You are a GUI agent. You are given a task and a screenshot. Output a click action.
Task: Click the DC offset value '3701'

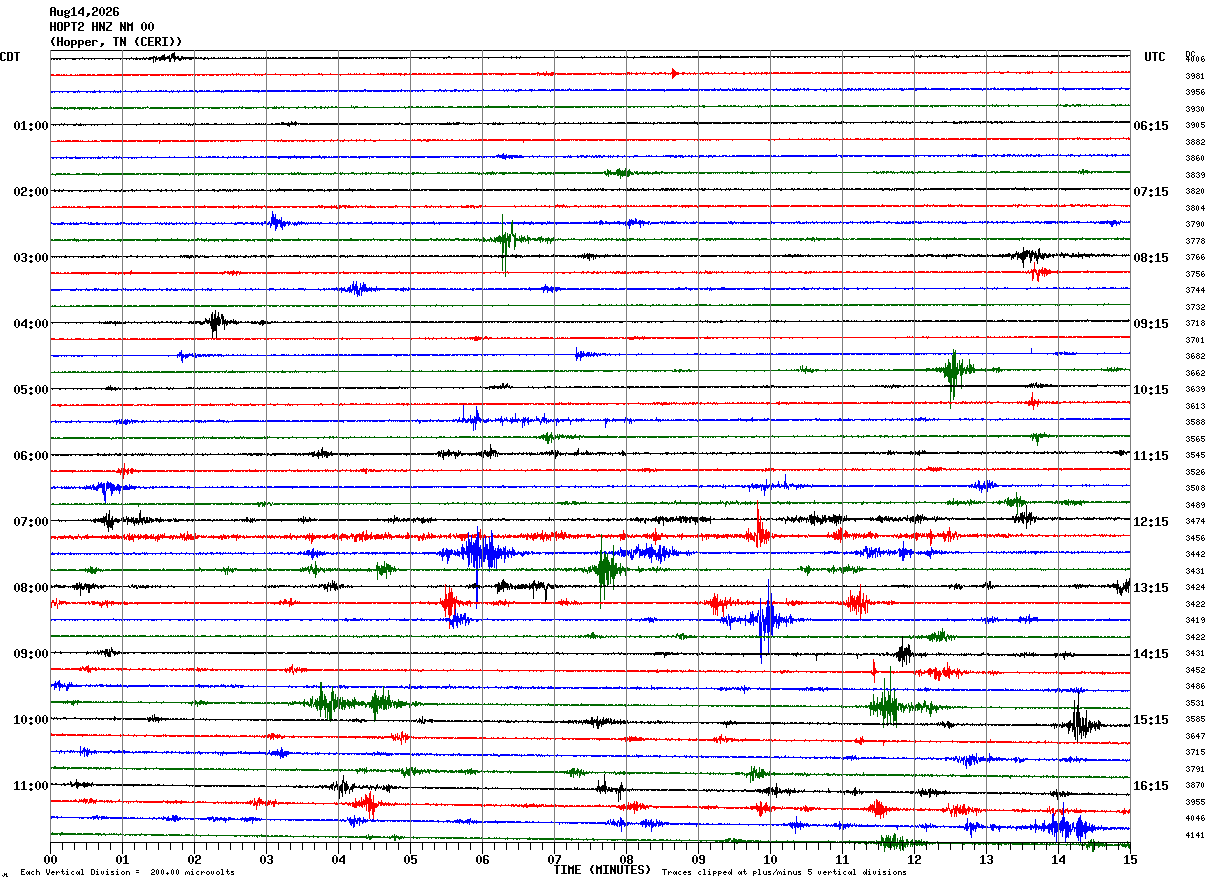[x=1195, y=340]
